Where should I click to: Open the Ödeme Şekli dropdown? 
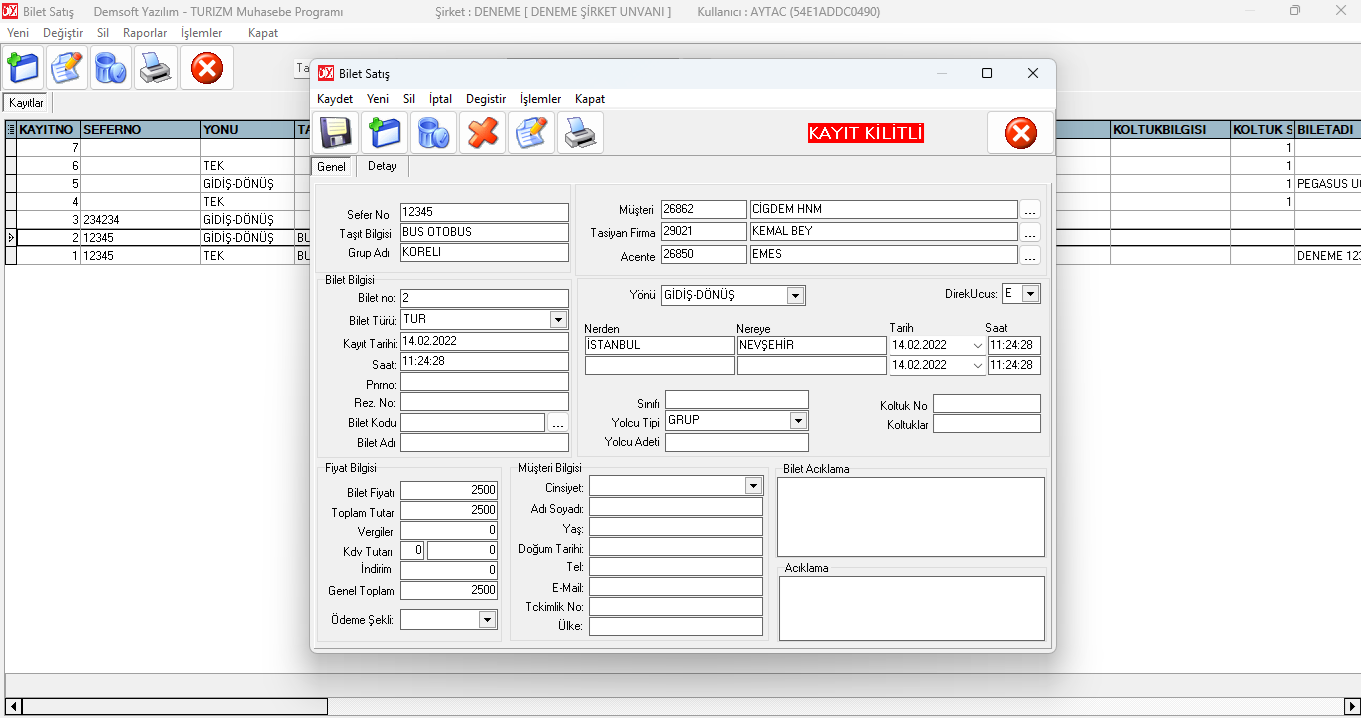[x=486, y=620]
